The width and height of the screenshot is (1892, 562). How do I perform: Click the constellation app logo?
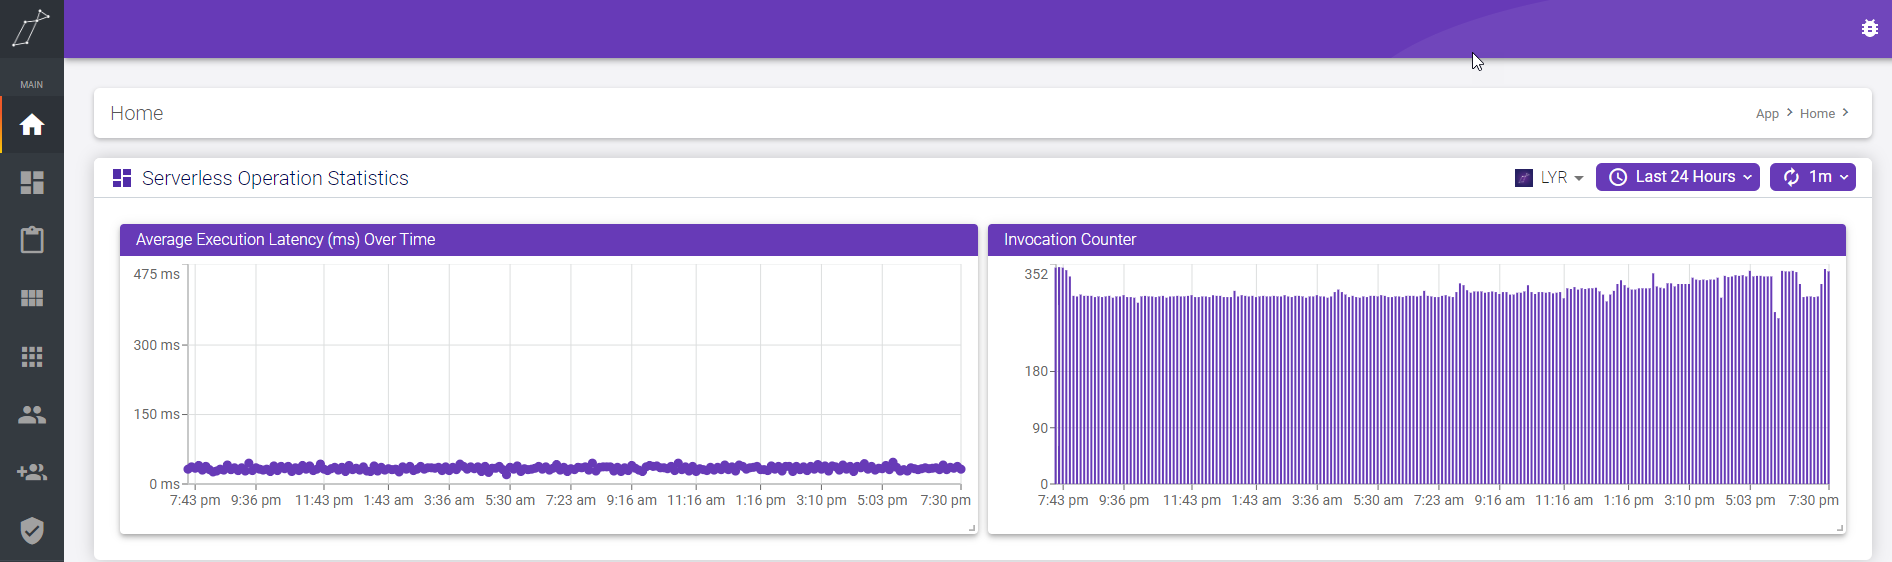31,28
